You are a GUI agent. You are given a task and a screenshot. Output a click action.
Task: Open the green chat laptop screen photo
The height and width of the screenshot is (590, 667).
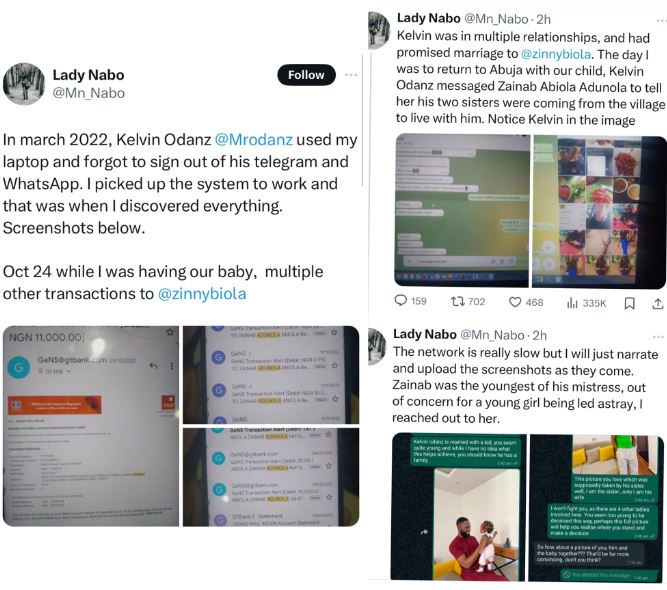click(462, 211)
